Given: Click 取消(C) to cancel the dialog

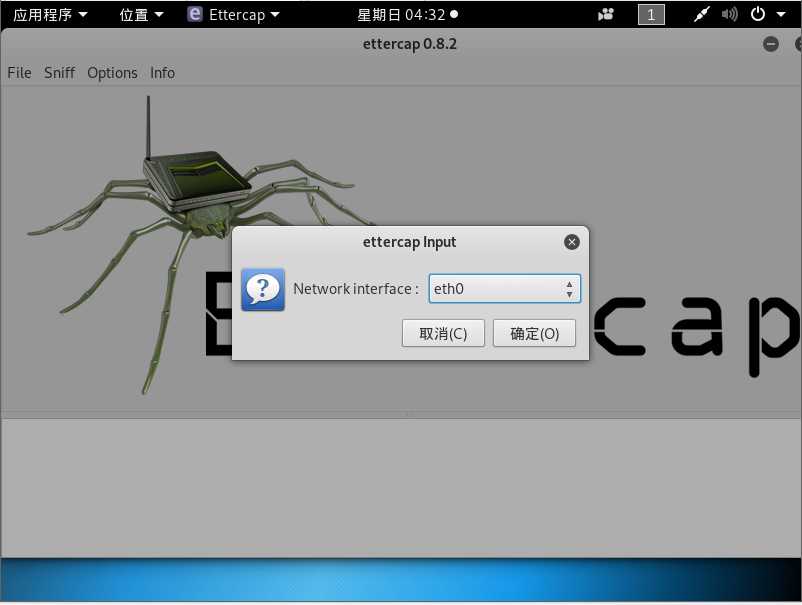Looking at the screenshot, I should pos(443,333).
